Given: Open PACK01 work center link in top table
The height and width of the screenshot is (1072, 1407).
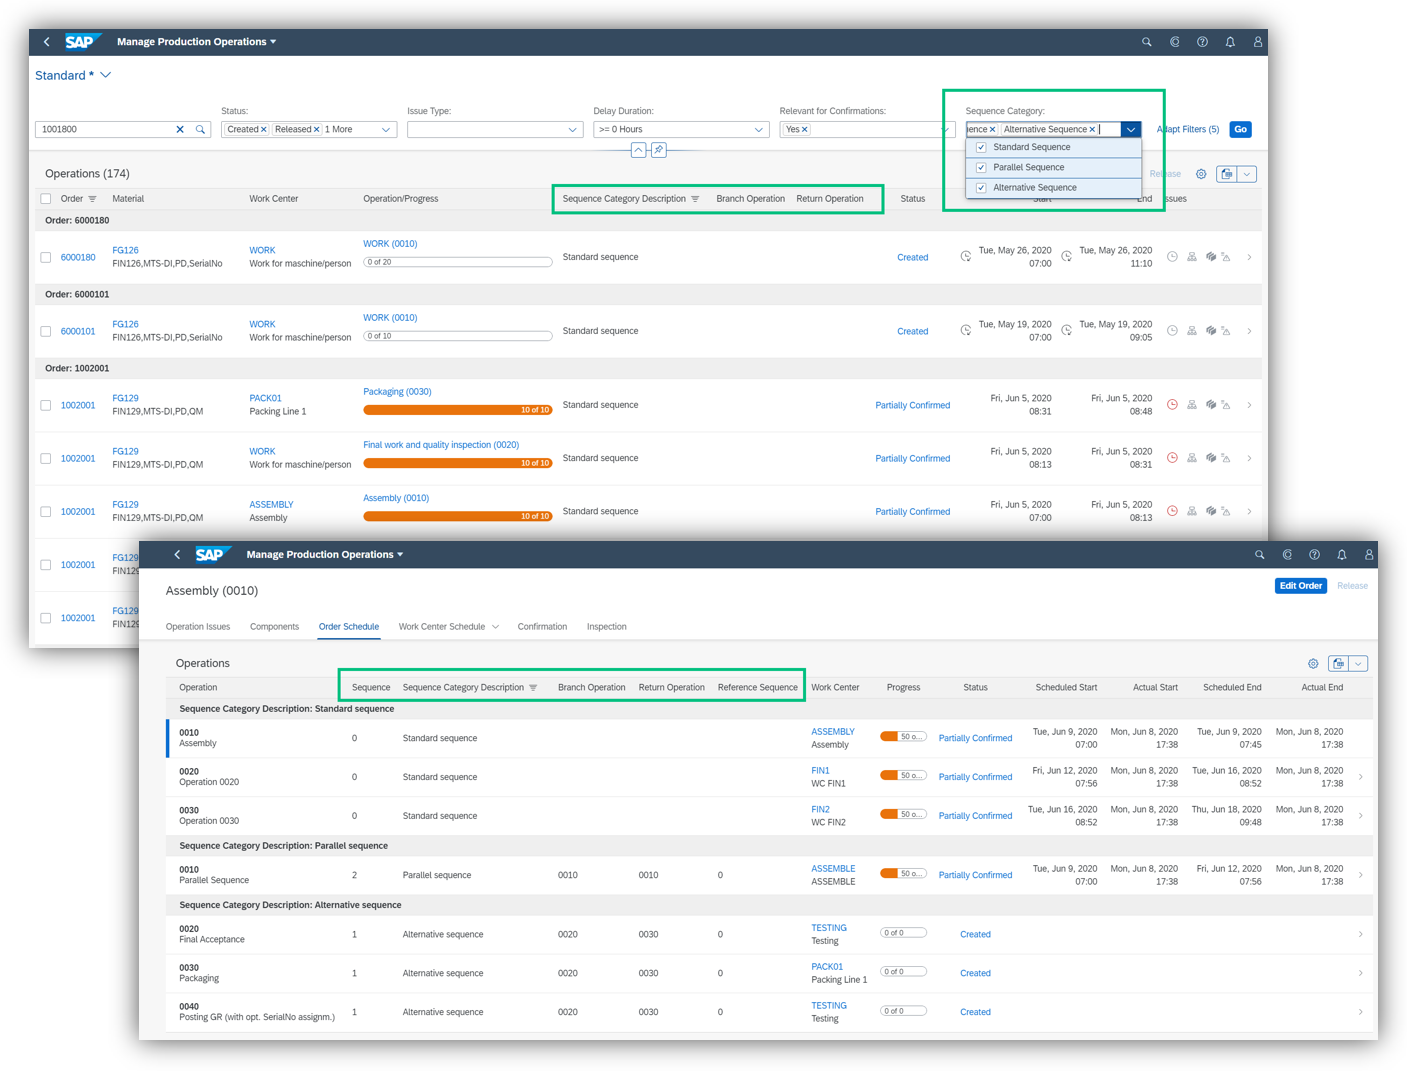Looking at the screenshot, I should coord(266,398).
